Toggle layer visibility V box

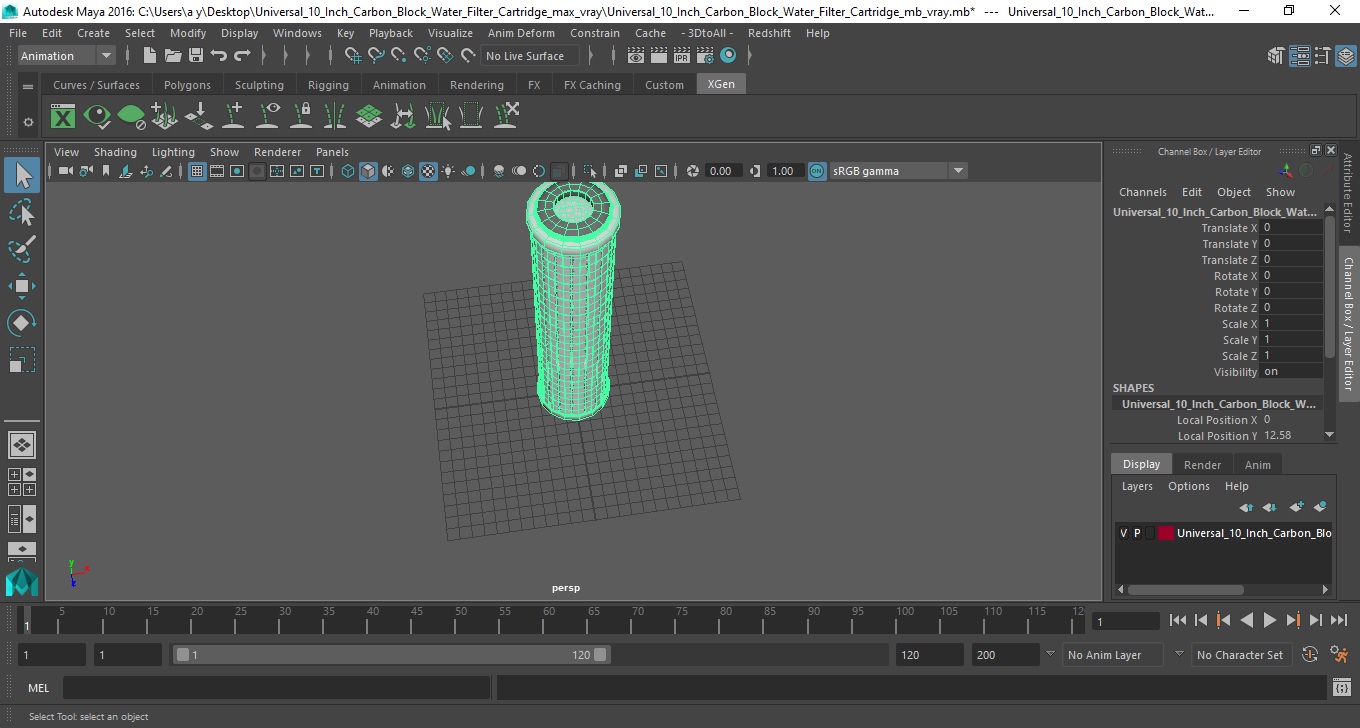(x=1124, y=533)
